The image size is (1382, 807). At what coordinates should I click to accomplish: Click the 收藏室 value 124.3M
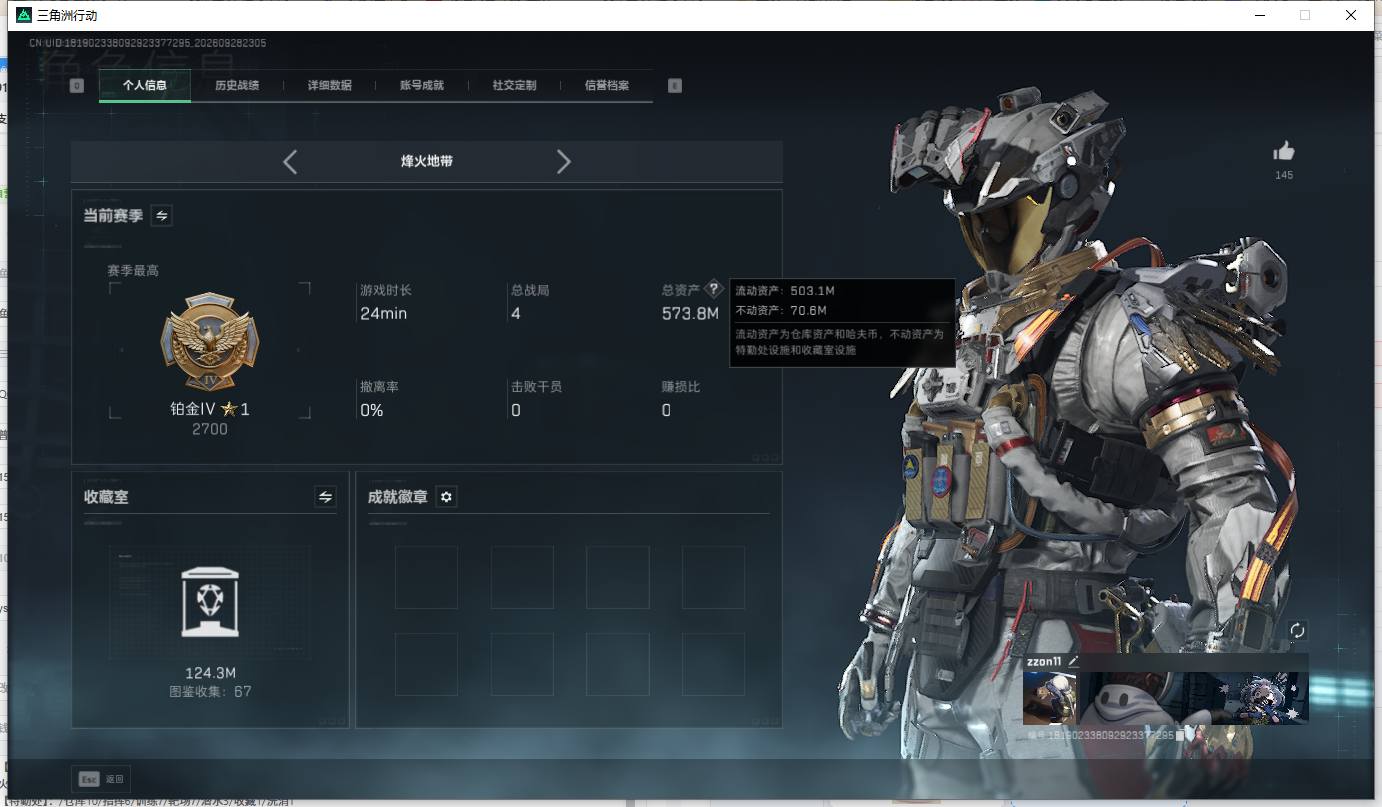(x=210, y=673)
